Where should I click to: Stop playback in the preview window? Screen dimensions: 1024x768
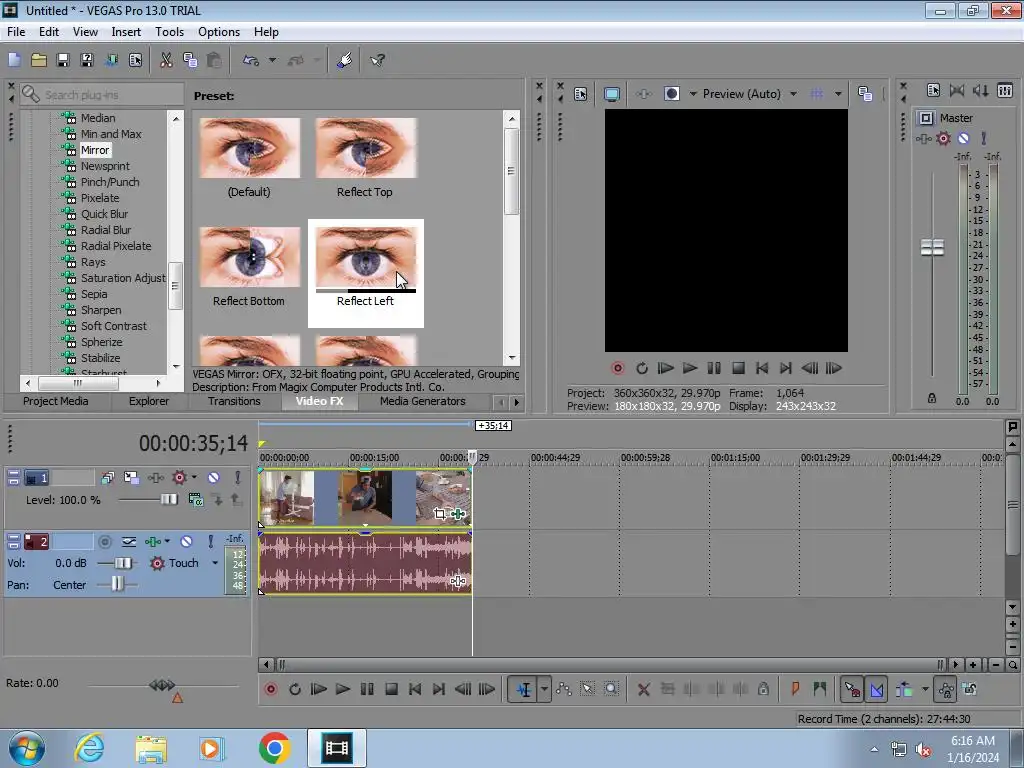tap(738, 368)
